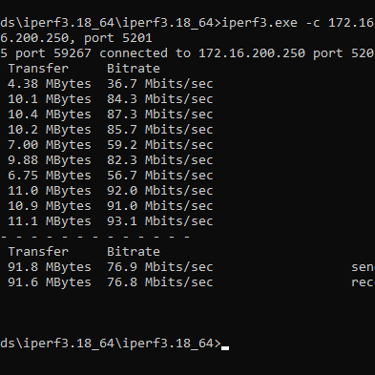Image resolution: width=375 pixels, height=375 pixels.
Task: Select the 36.7 Mbits/sec bitrate value
Action: pos(160,84)
